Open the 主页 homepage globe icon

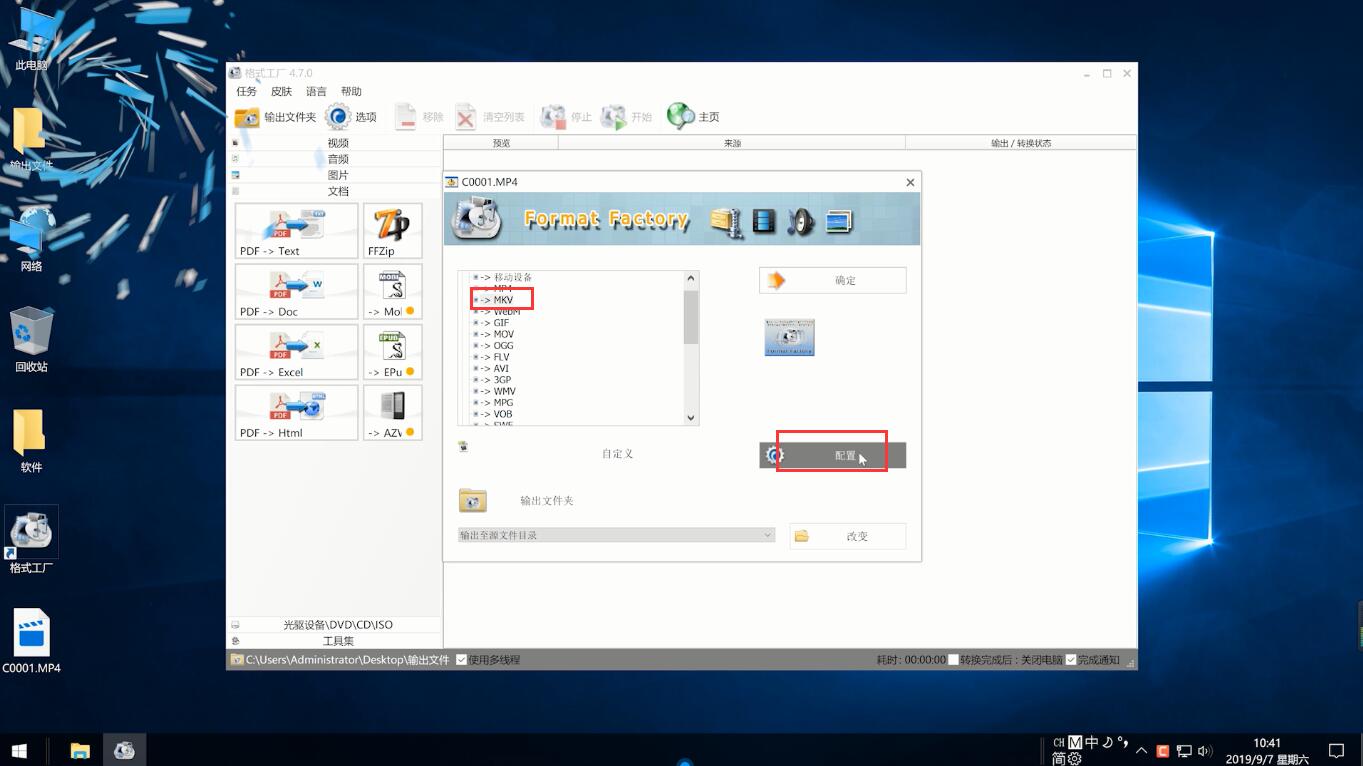pos(681,116)
